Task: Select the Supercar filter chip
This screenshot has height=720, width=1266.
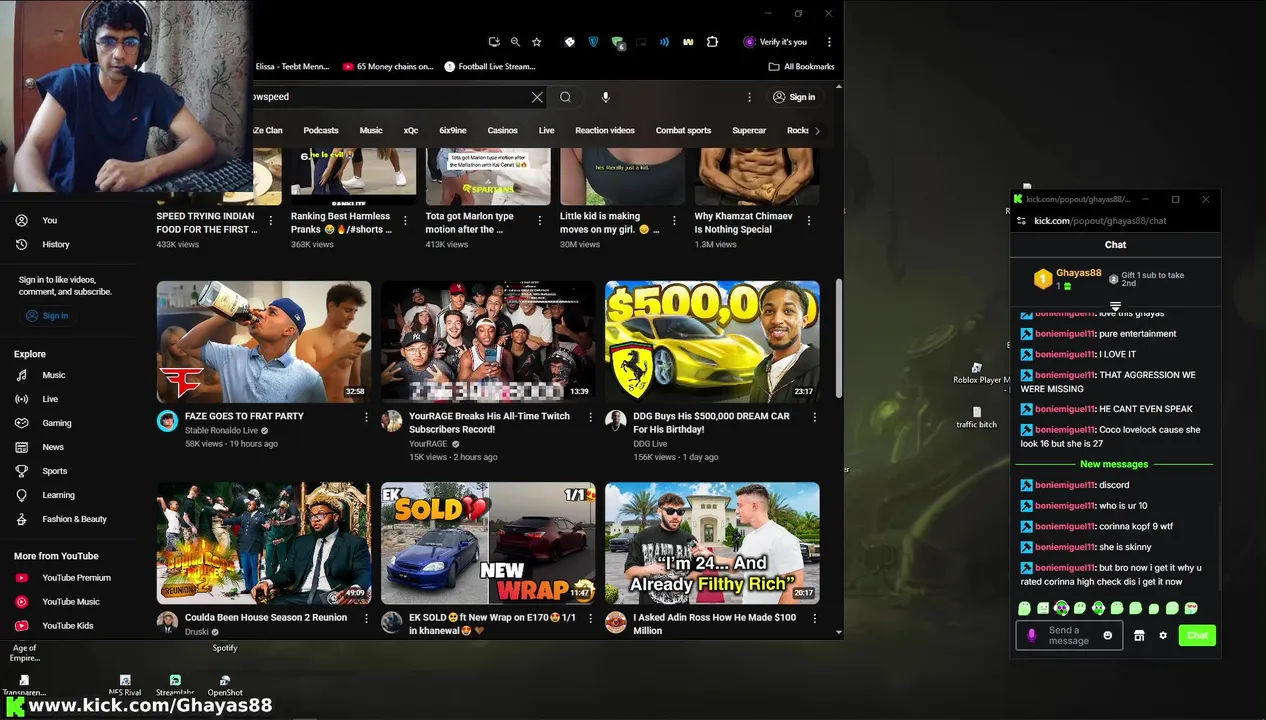Action: tap(749, 131)
